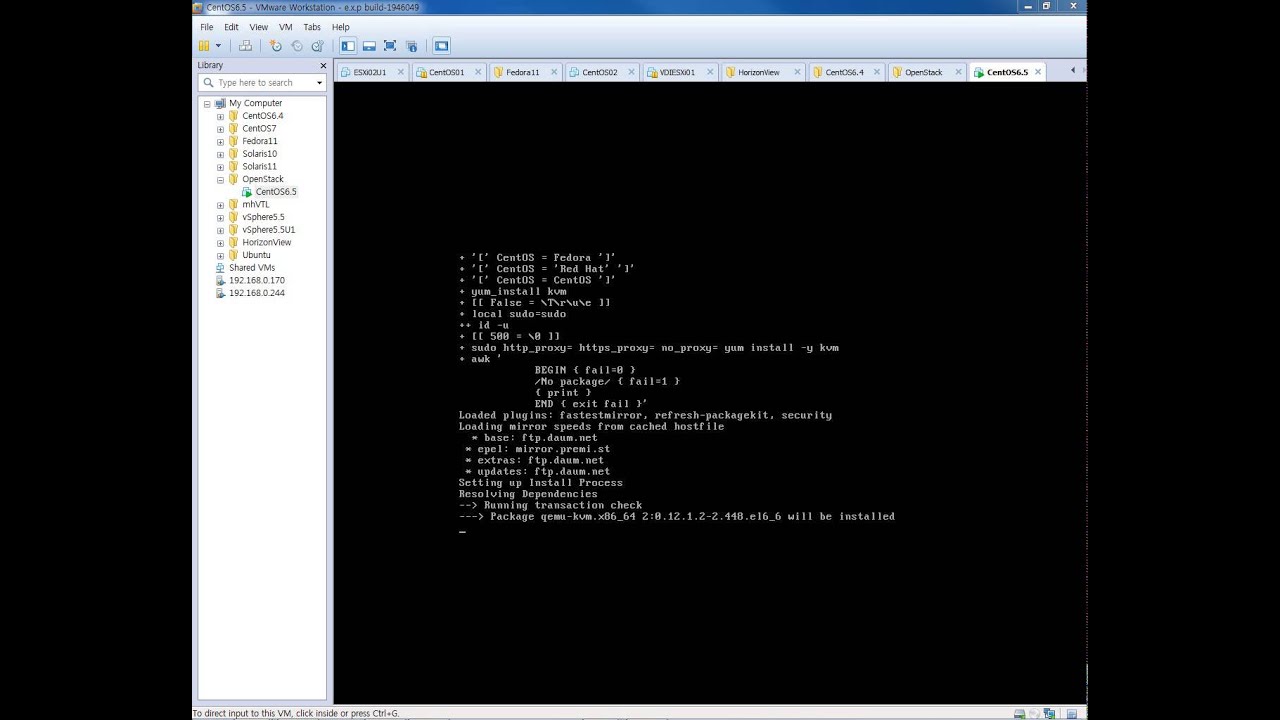This screenshot has width=1280, height=720.
Task: Open the VM menu
Action: (286, 27)
